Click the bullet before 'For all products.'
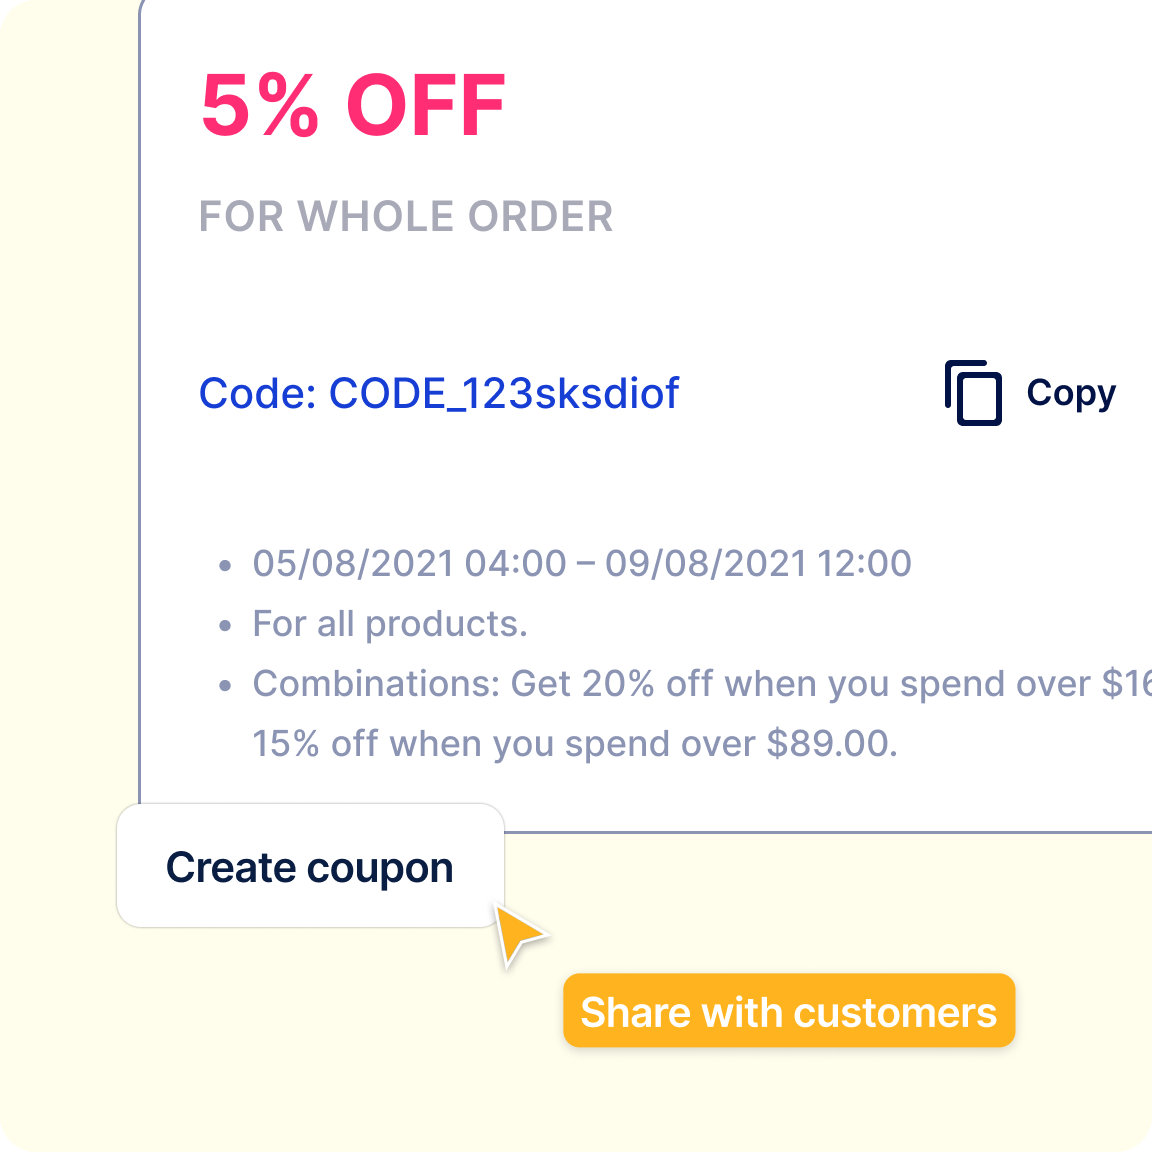1152x1152 pixels. pyautogui.click(x=226, y=626)
